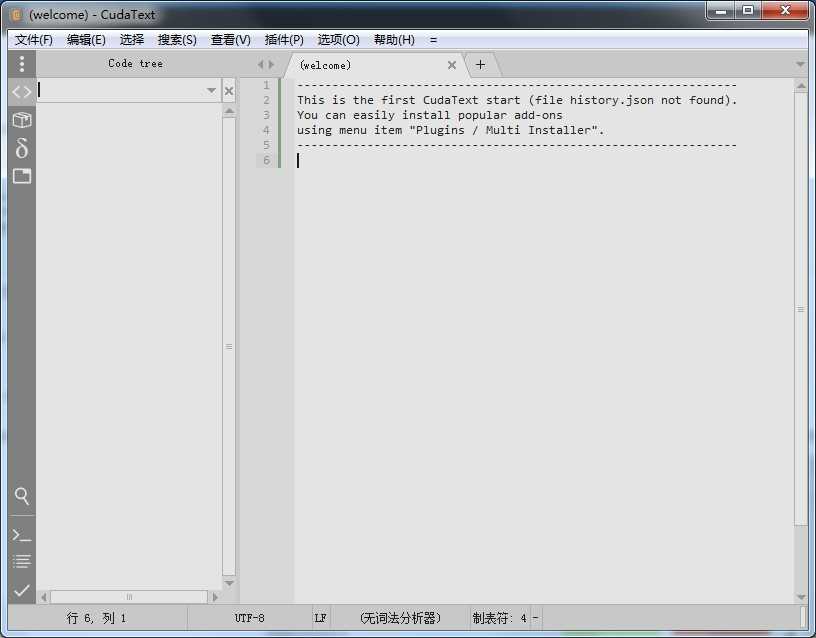This screenshot has height=638, width=816.
Task: Open the 选择 menu
Action: [x=131, y=40]
